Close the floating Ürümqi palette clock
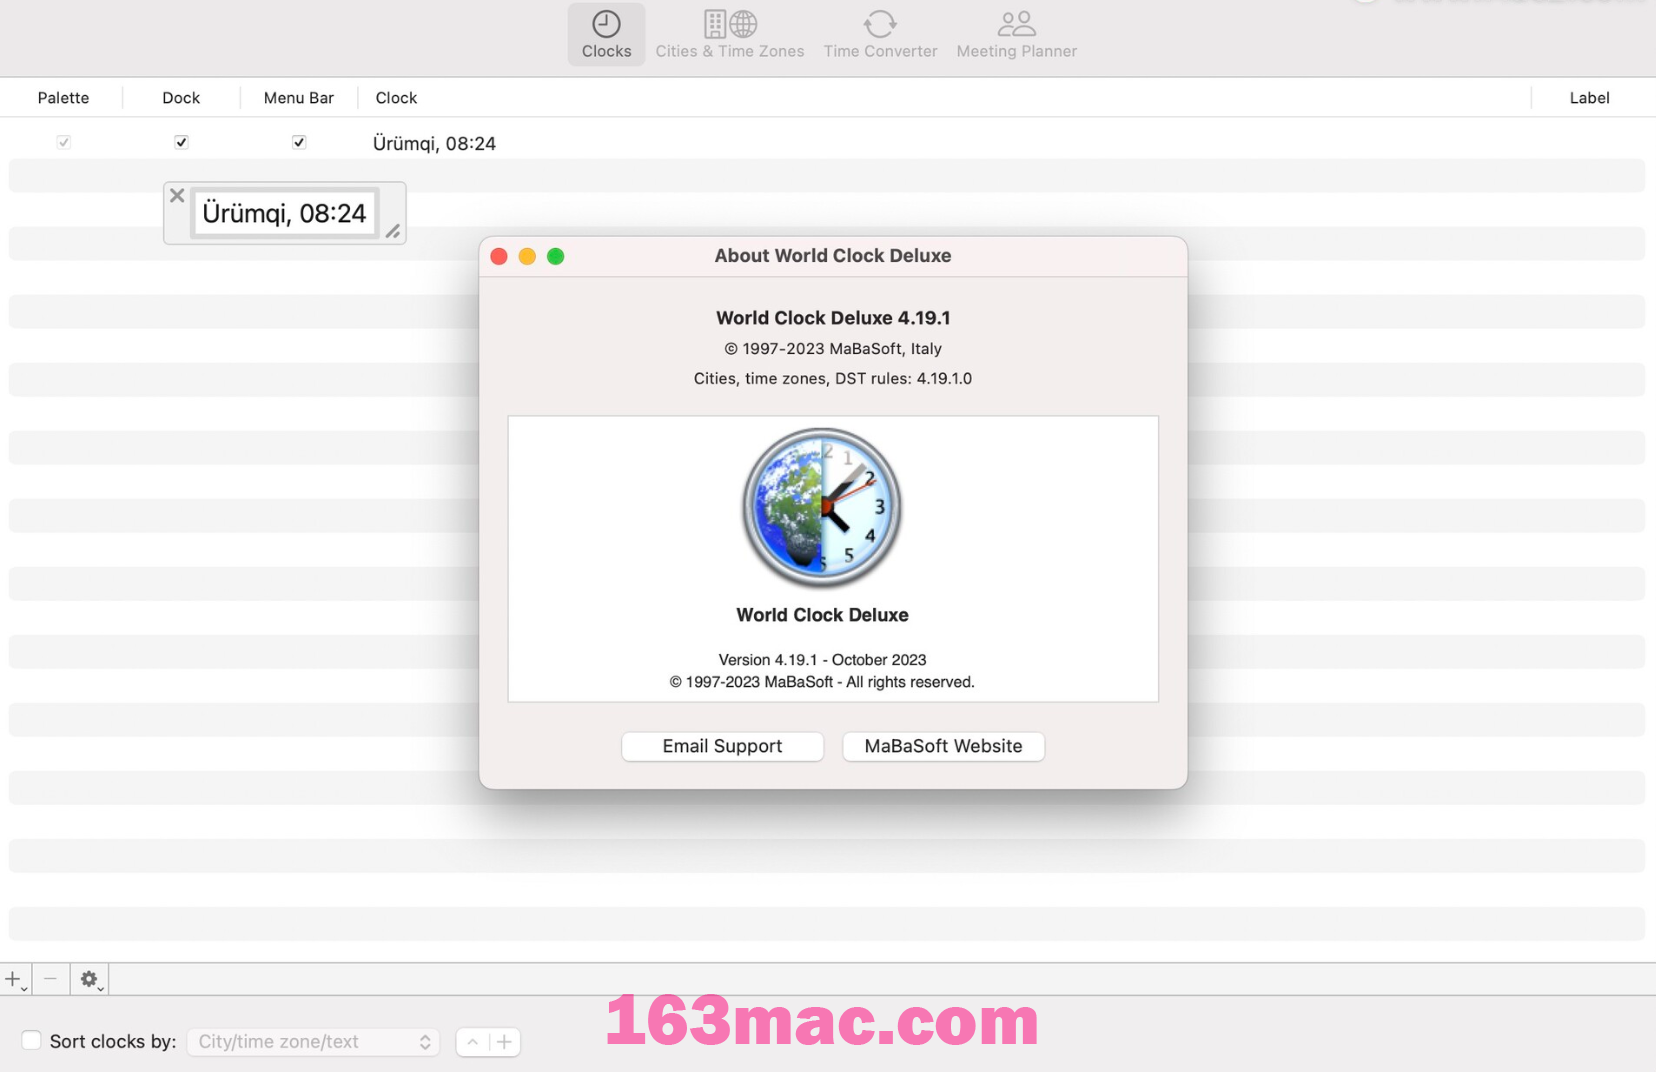1656x1072 pixels. 177,195
